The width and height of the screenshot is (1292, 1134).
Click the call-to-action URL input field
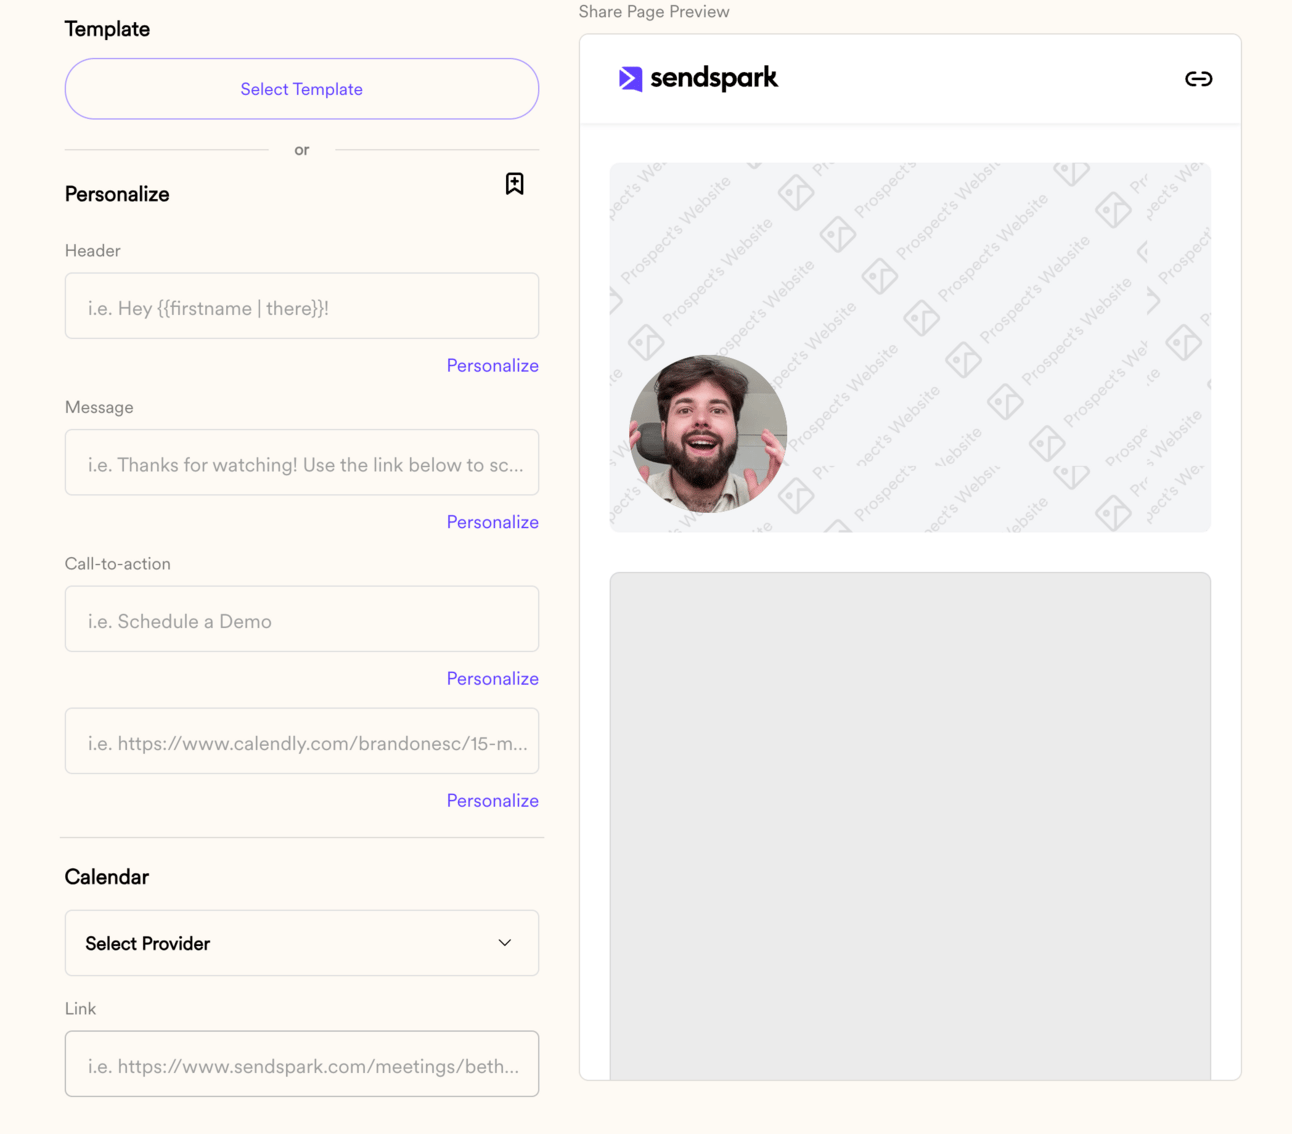click(x=302, y=741)
